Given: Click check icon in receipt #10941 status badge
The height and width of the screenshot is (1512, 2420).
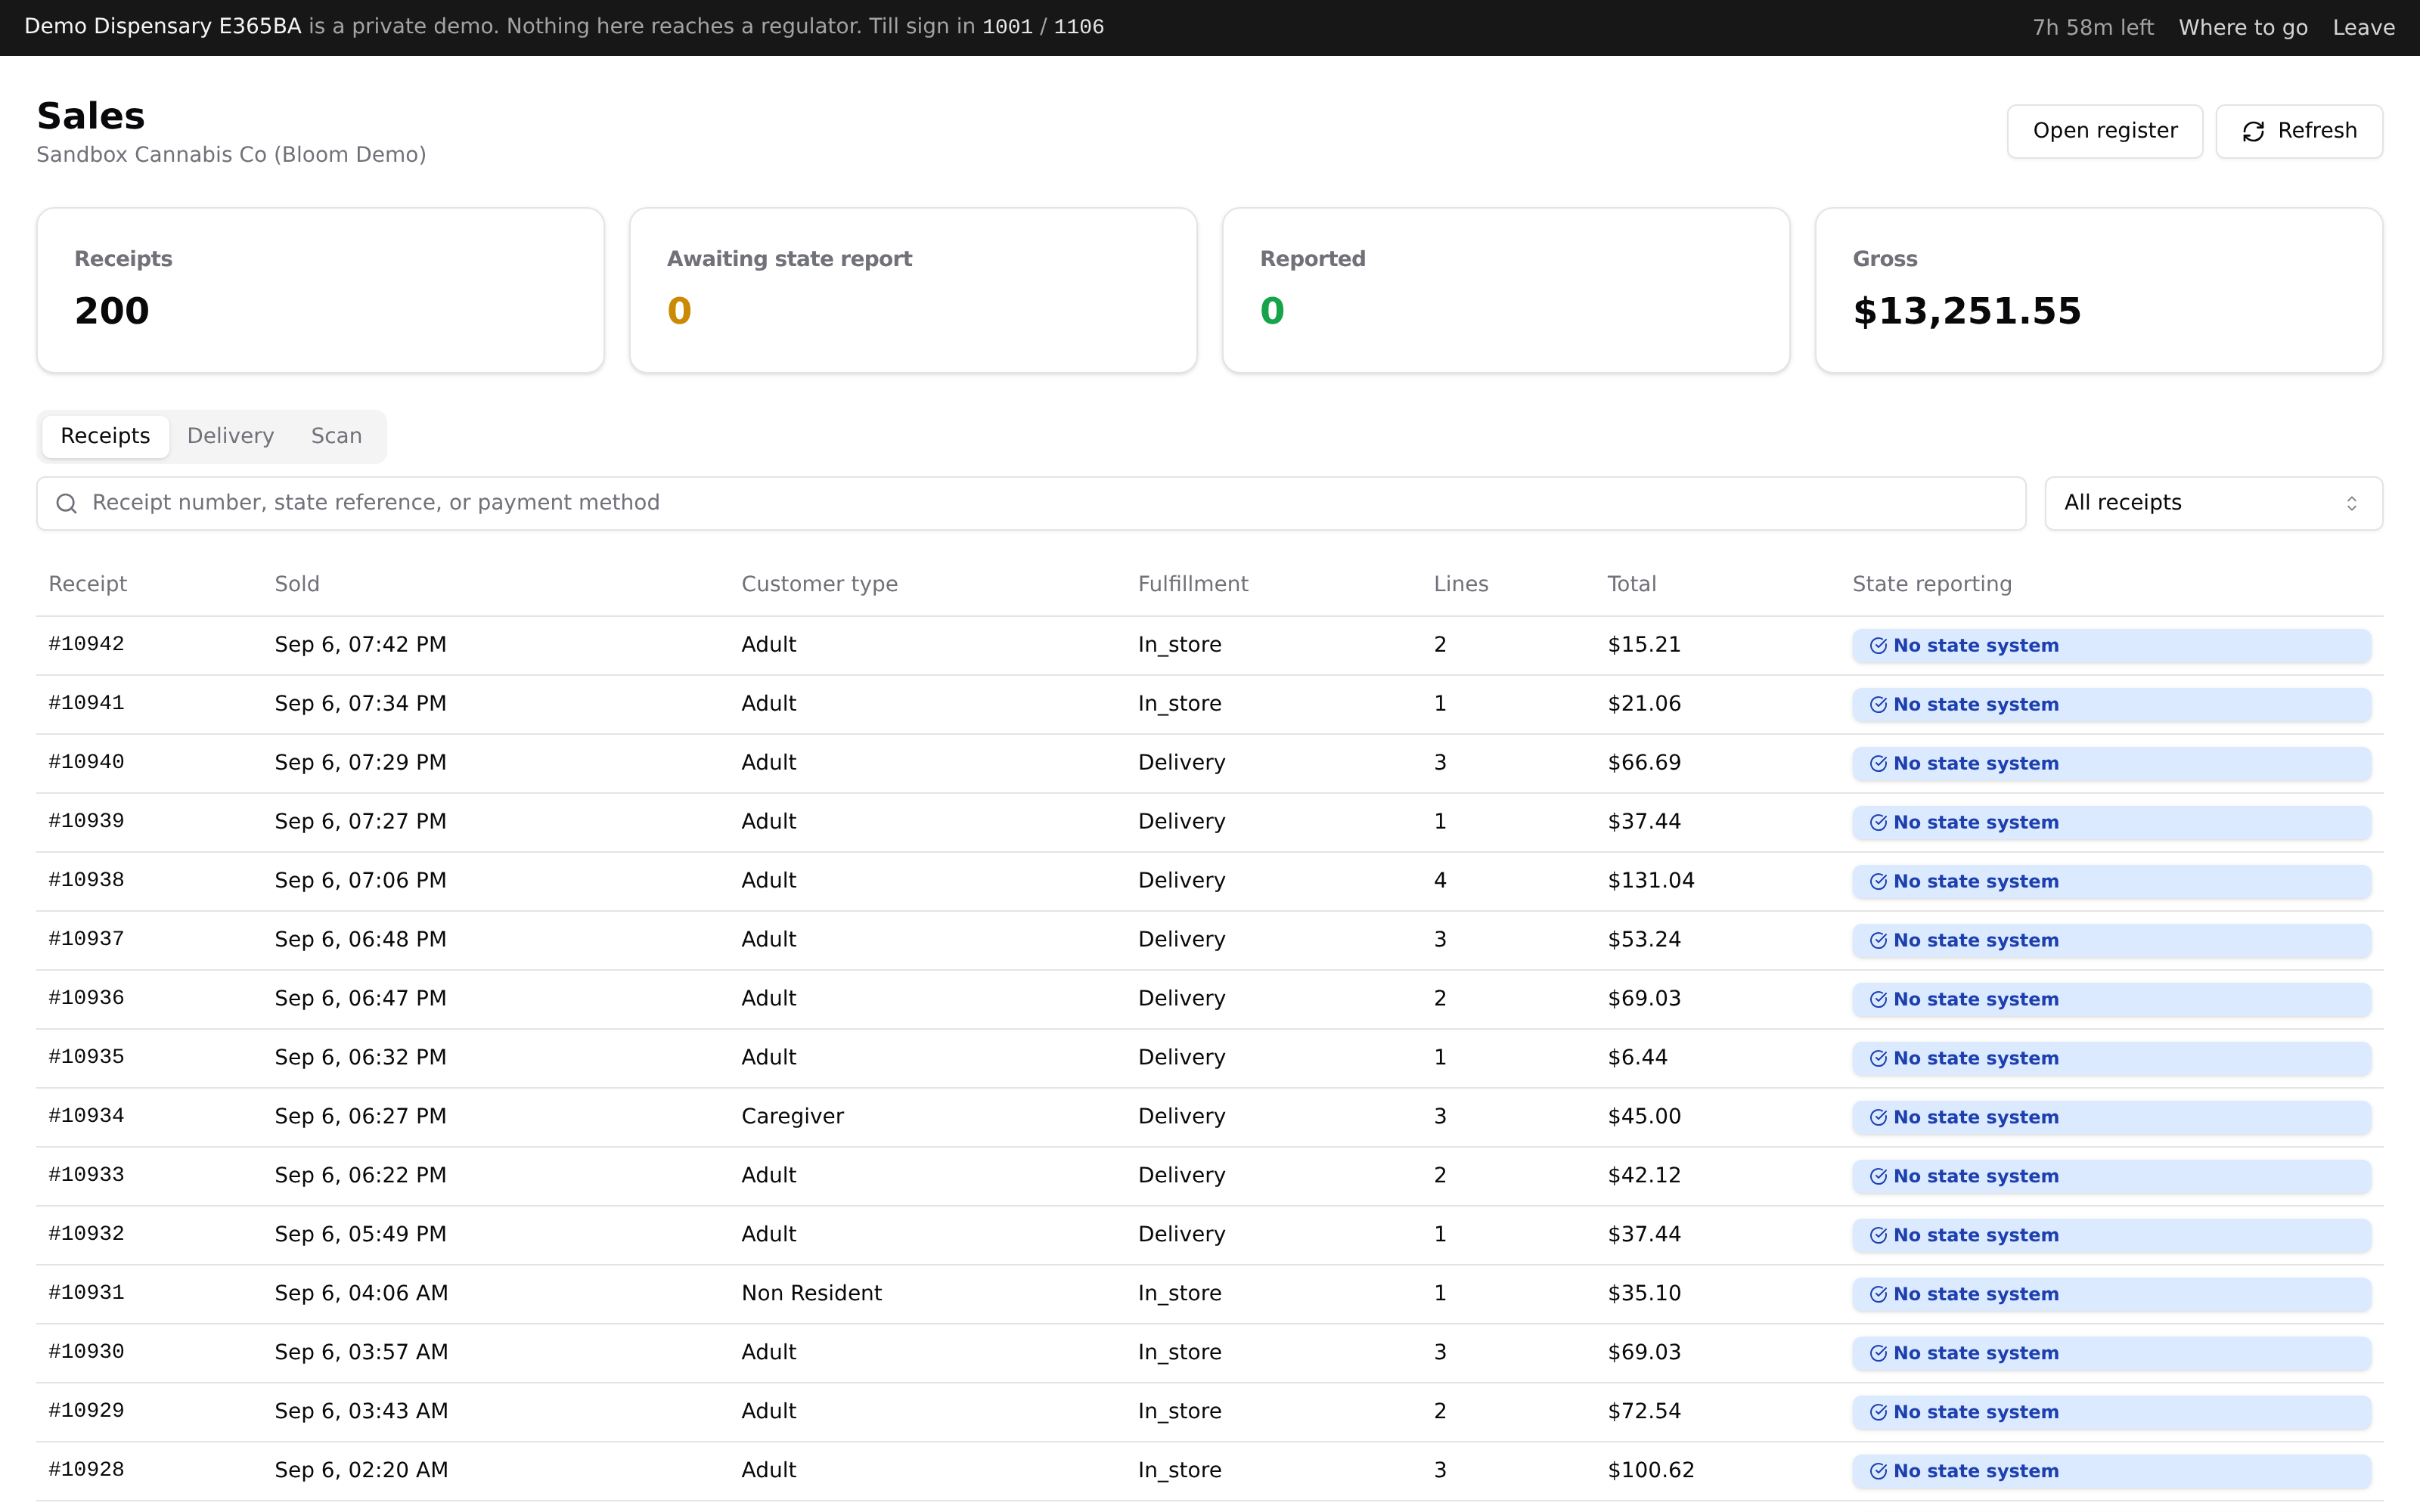Looking at the screenshot, I should click(x=1878, y=705).
